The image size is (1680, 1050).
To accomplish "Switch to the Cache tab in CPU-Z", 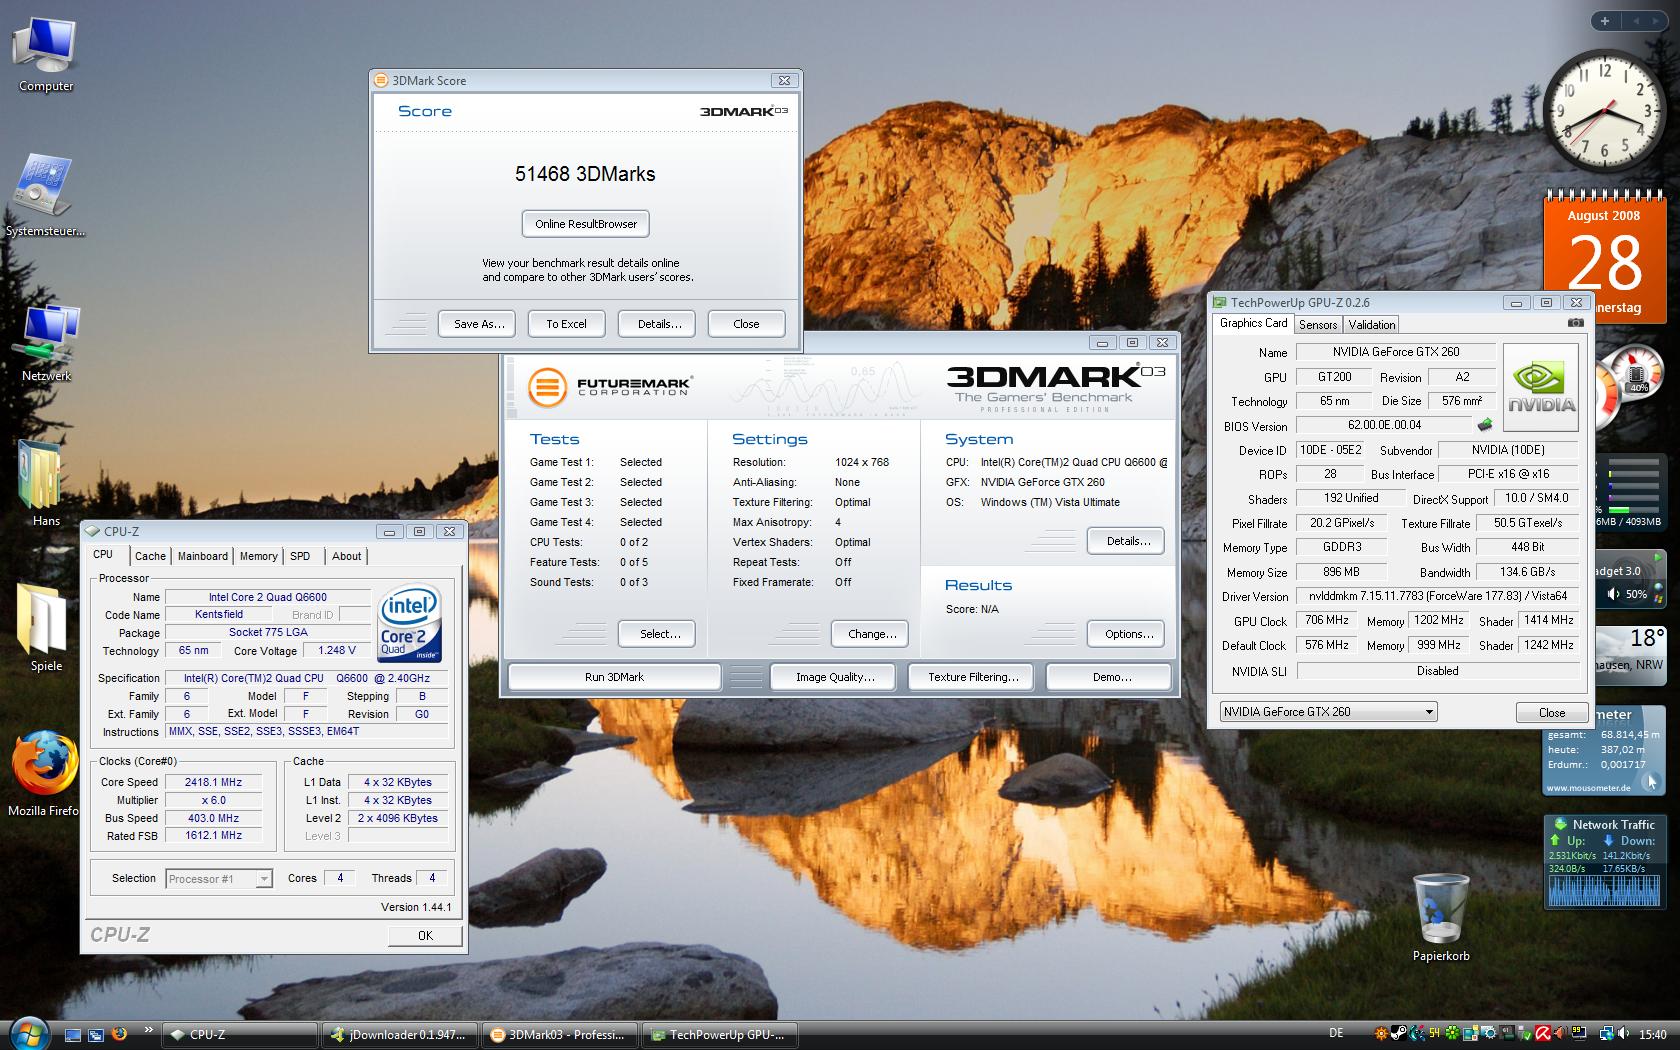I will pos(150,556).
